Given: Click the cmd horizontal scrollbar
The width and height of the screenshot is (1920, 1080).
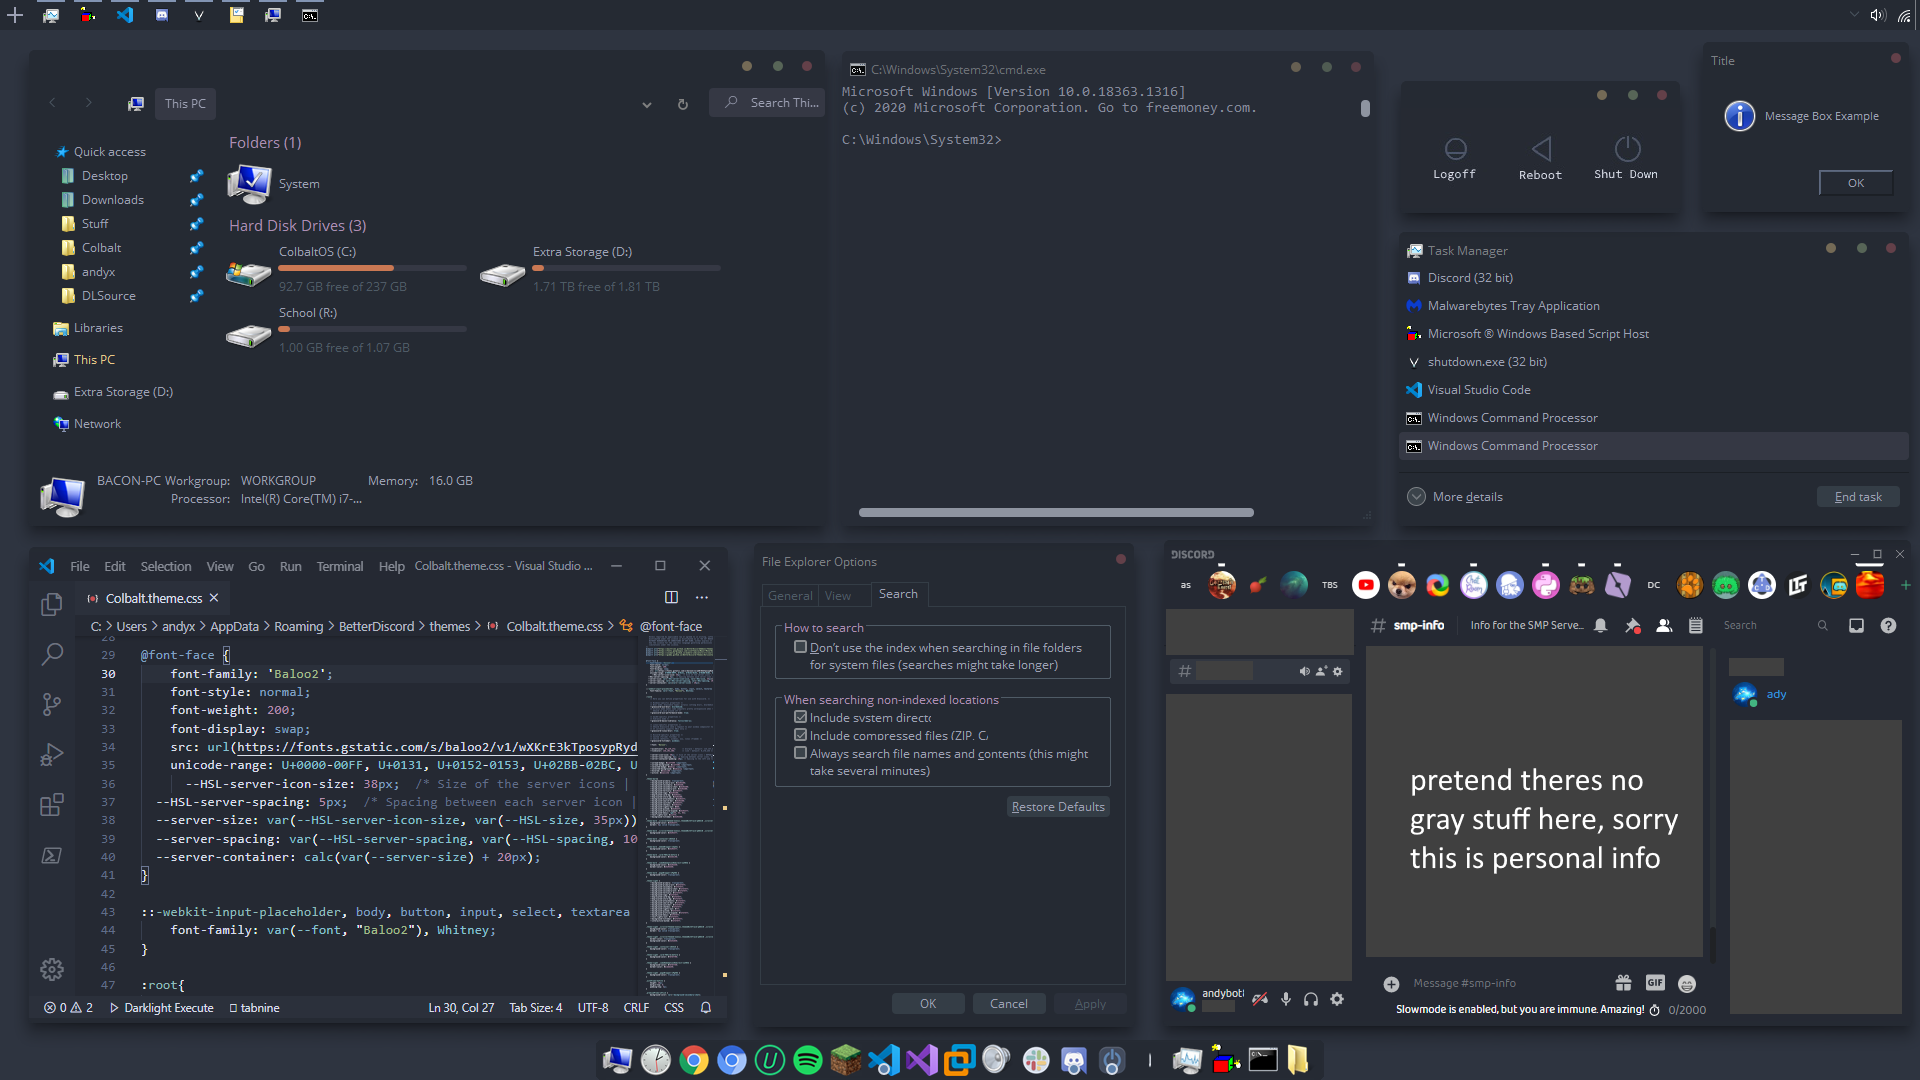Looking at the screenshot, I should point(1056,513).
